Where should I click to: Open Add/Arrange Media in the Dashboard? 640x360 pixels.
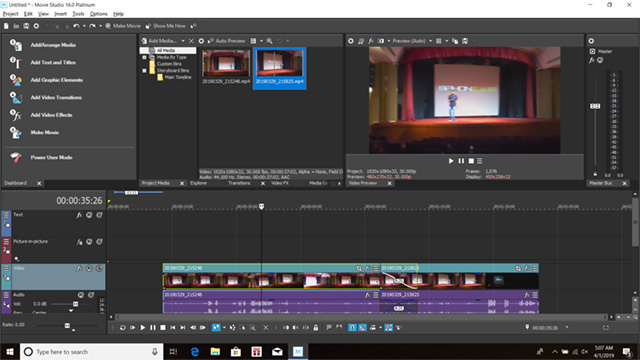point(53,45)
